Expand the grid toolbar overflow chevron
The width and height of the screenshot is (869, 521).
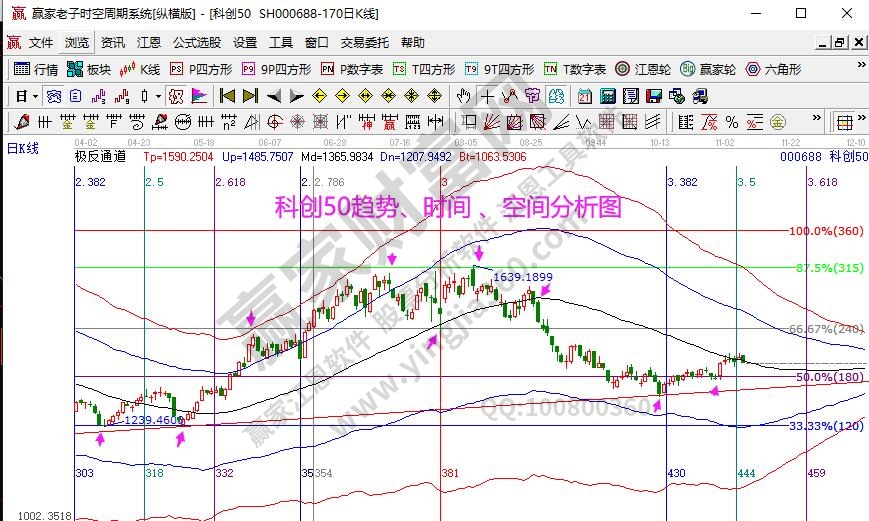click(861, 118)
